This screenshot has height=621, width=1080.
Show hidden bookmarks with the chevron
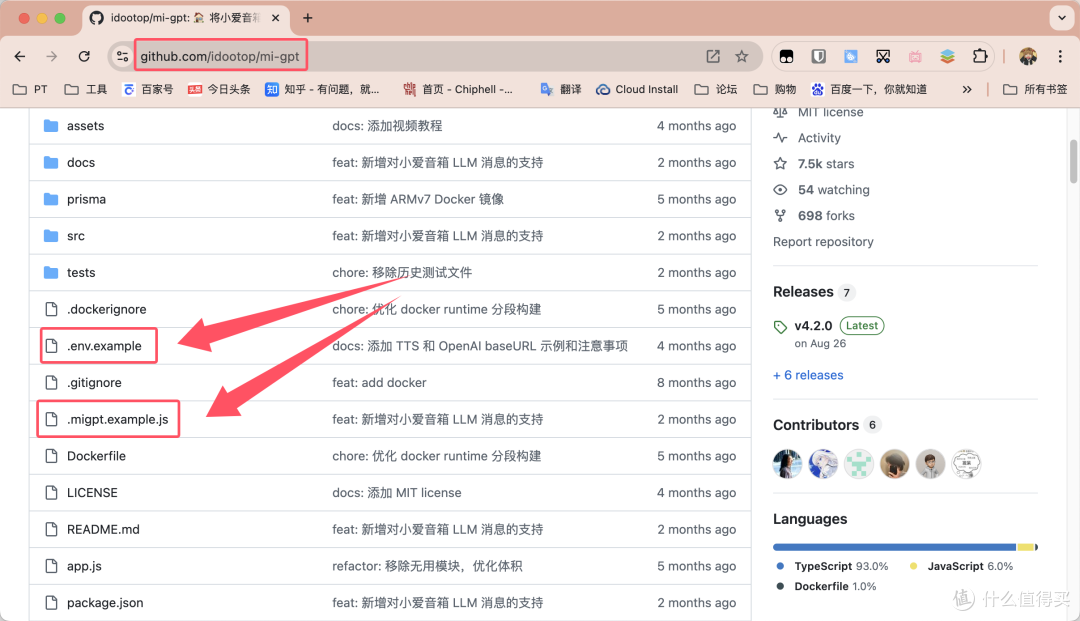coord(967,90)
